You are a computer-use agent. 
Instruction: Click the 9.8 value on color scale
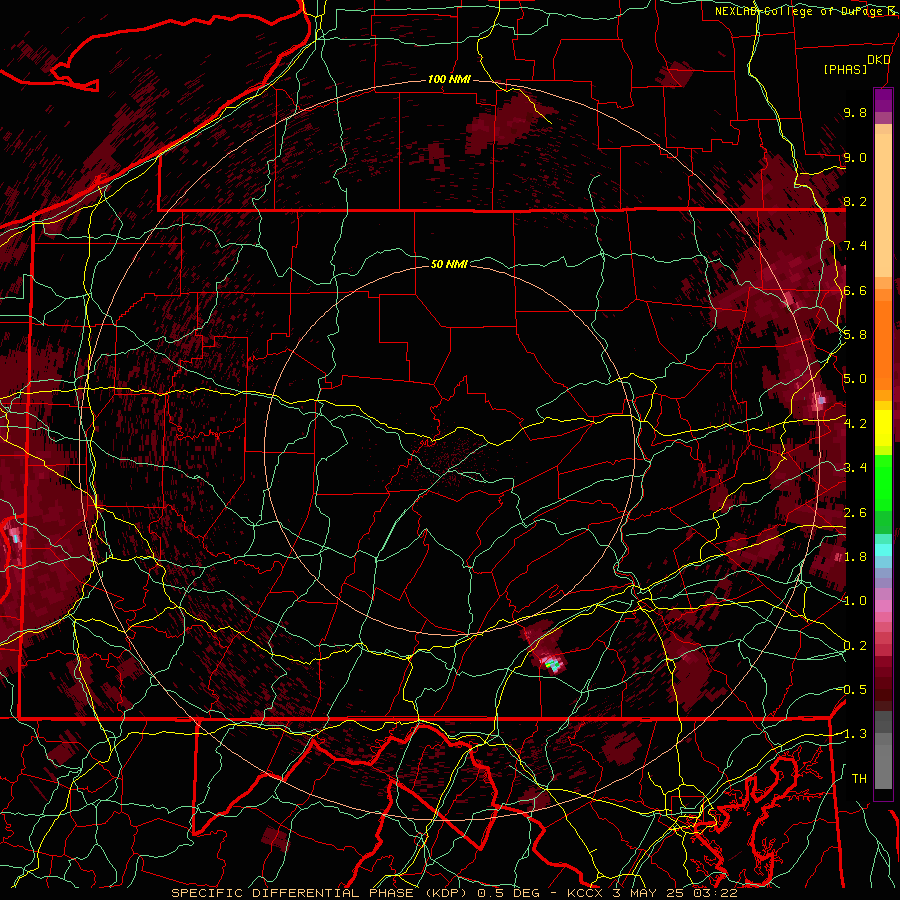pos(855,112)
